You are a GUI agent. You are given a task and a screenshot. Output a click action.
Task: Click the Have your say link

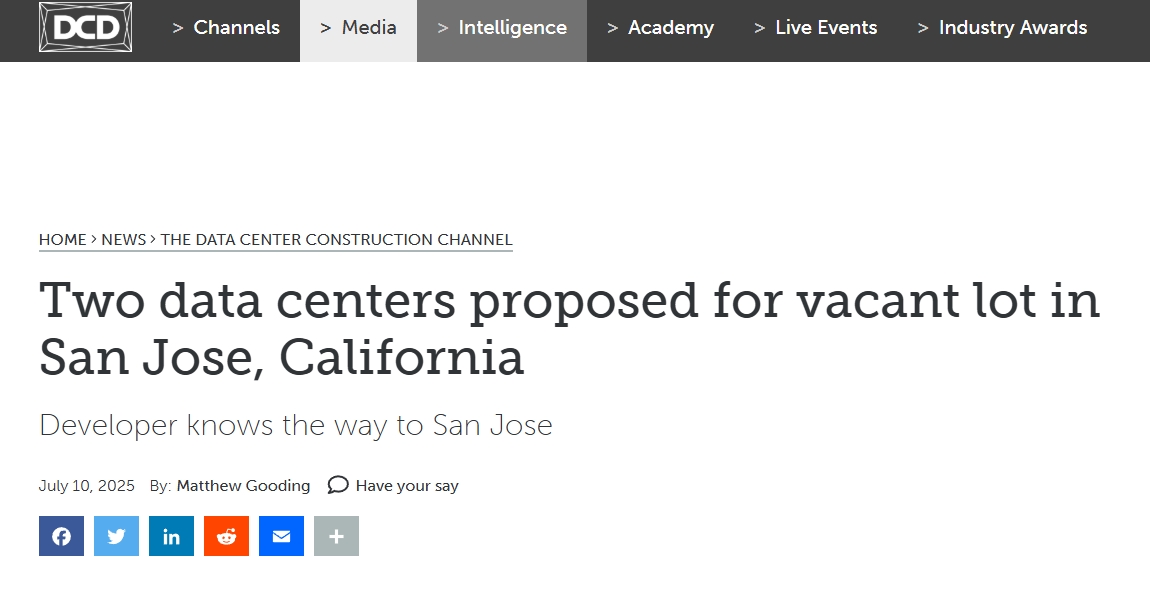(407, 486)
